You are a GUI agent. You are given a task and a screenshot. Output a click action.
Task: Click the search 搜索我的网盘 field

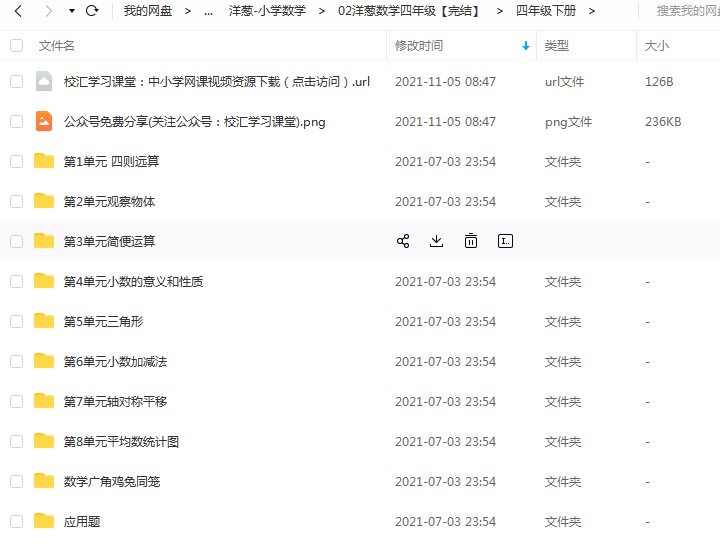click(x=687, y=11)
